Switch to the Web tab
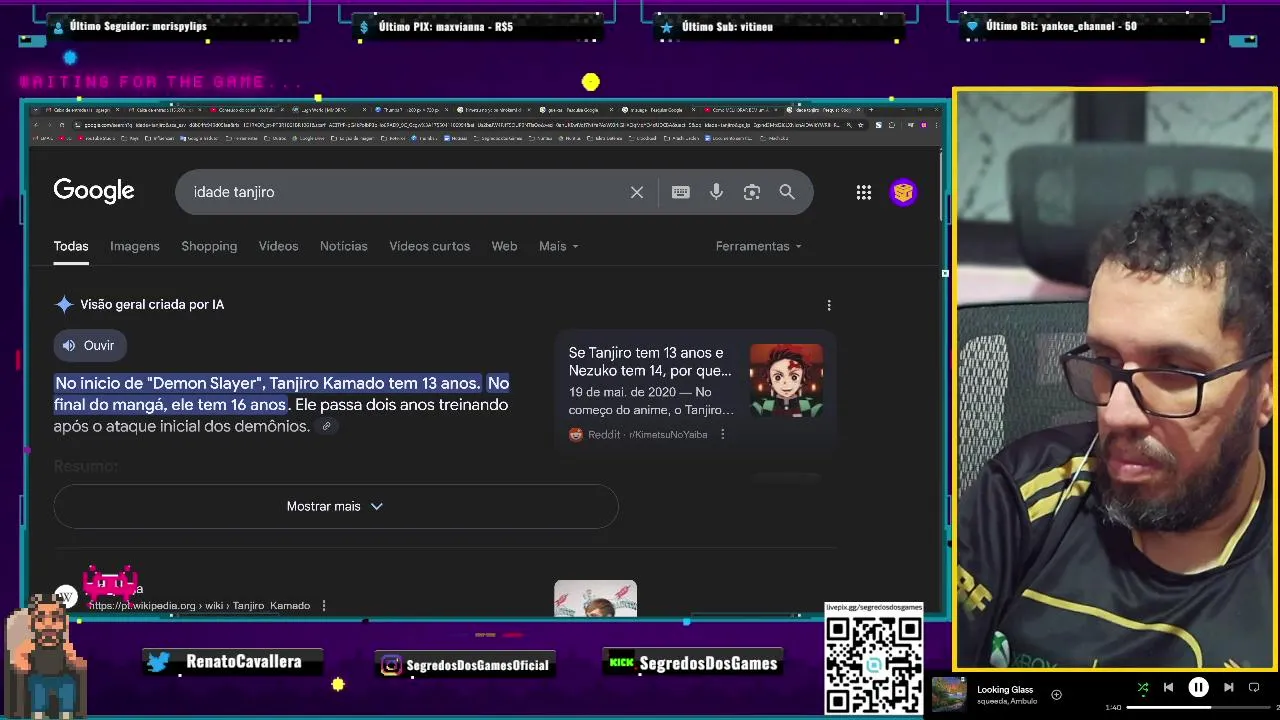The width and height of the screenshot is (1280, 720). click(504, 246)
